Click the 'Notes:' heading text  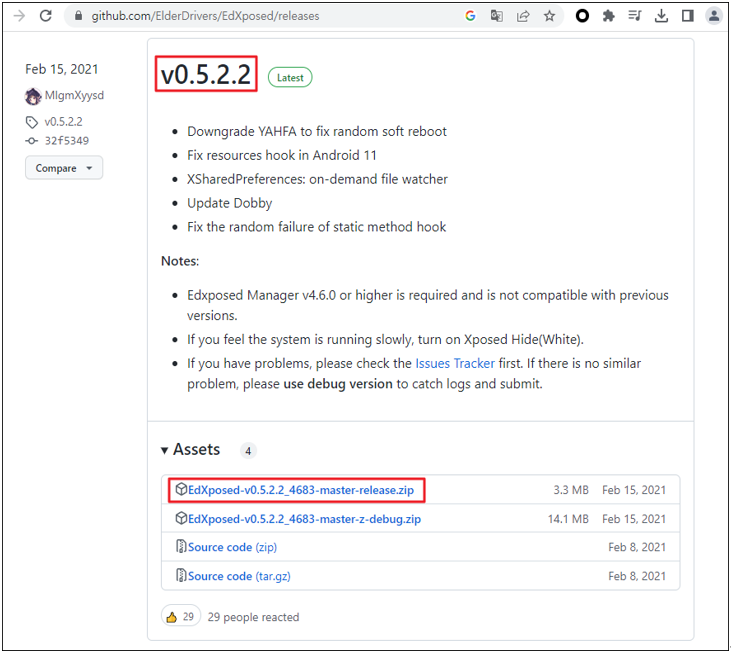180,261
